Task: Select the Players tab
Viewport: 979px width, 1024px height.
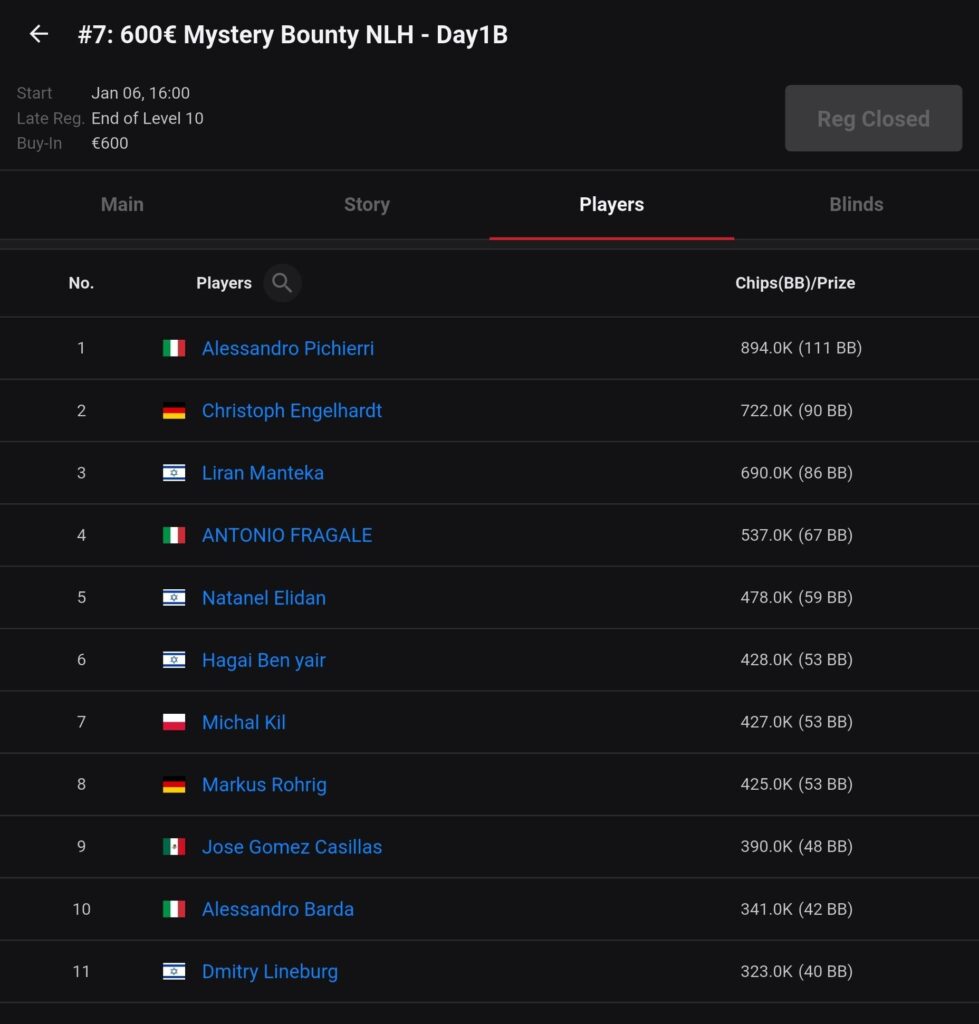Action: [x=611, y=204]
